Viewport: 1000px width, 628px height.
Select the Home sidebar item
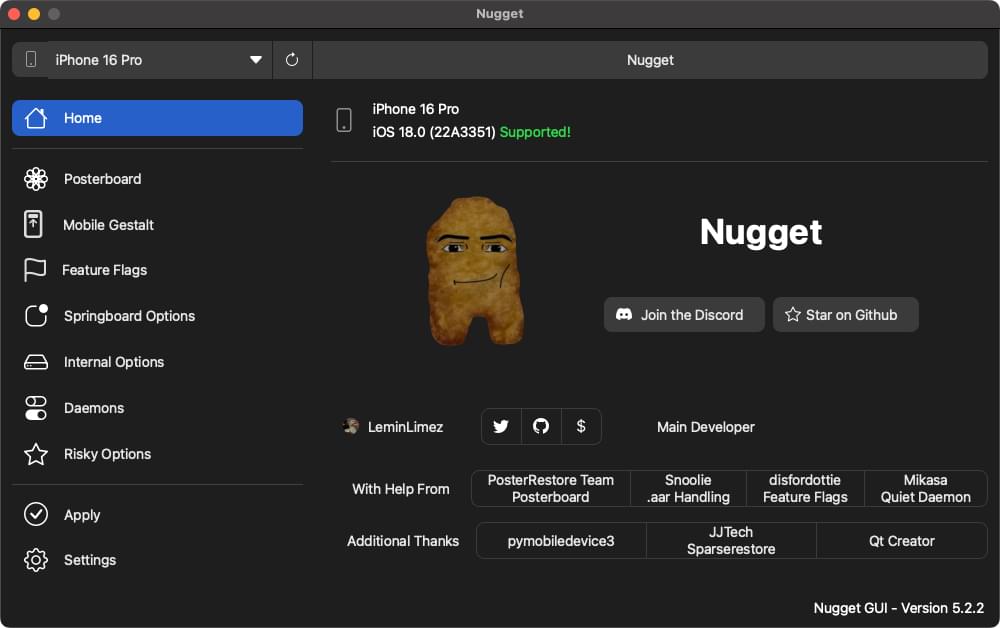pos(158,118)
